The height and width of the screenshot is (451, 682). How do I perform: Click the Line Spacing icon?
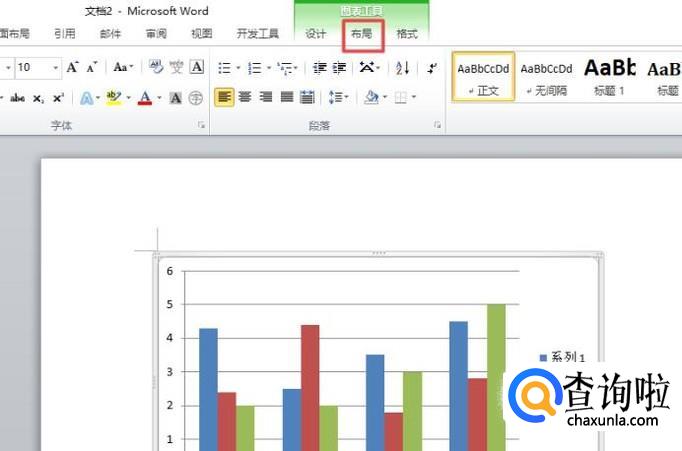coord(335,97)
